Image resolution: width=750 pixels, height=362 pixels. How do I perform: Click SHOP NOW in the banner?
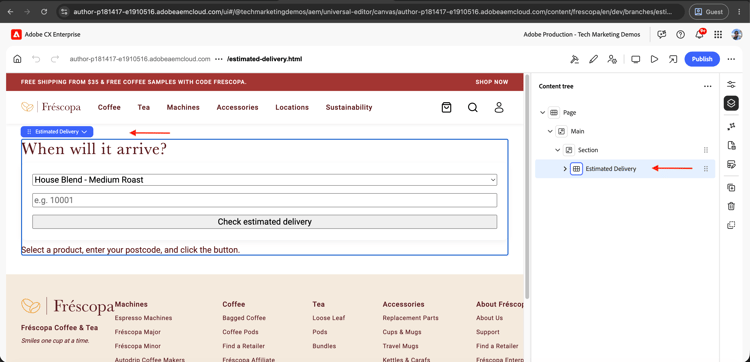click(492, 82)
